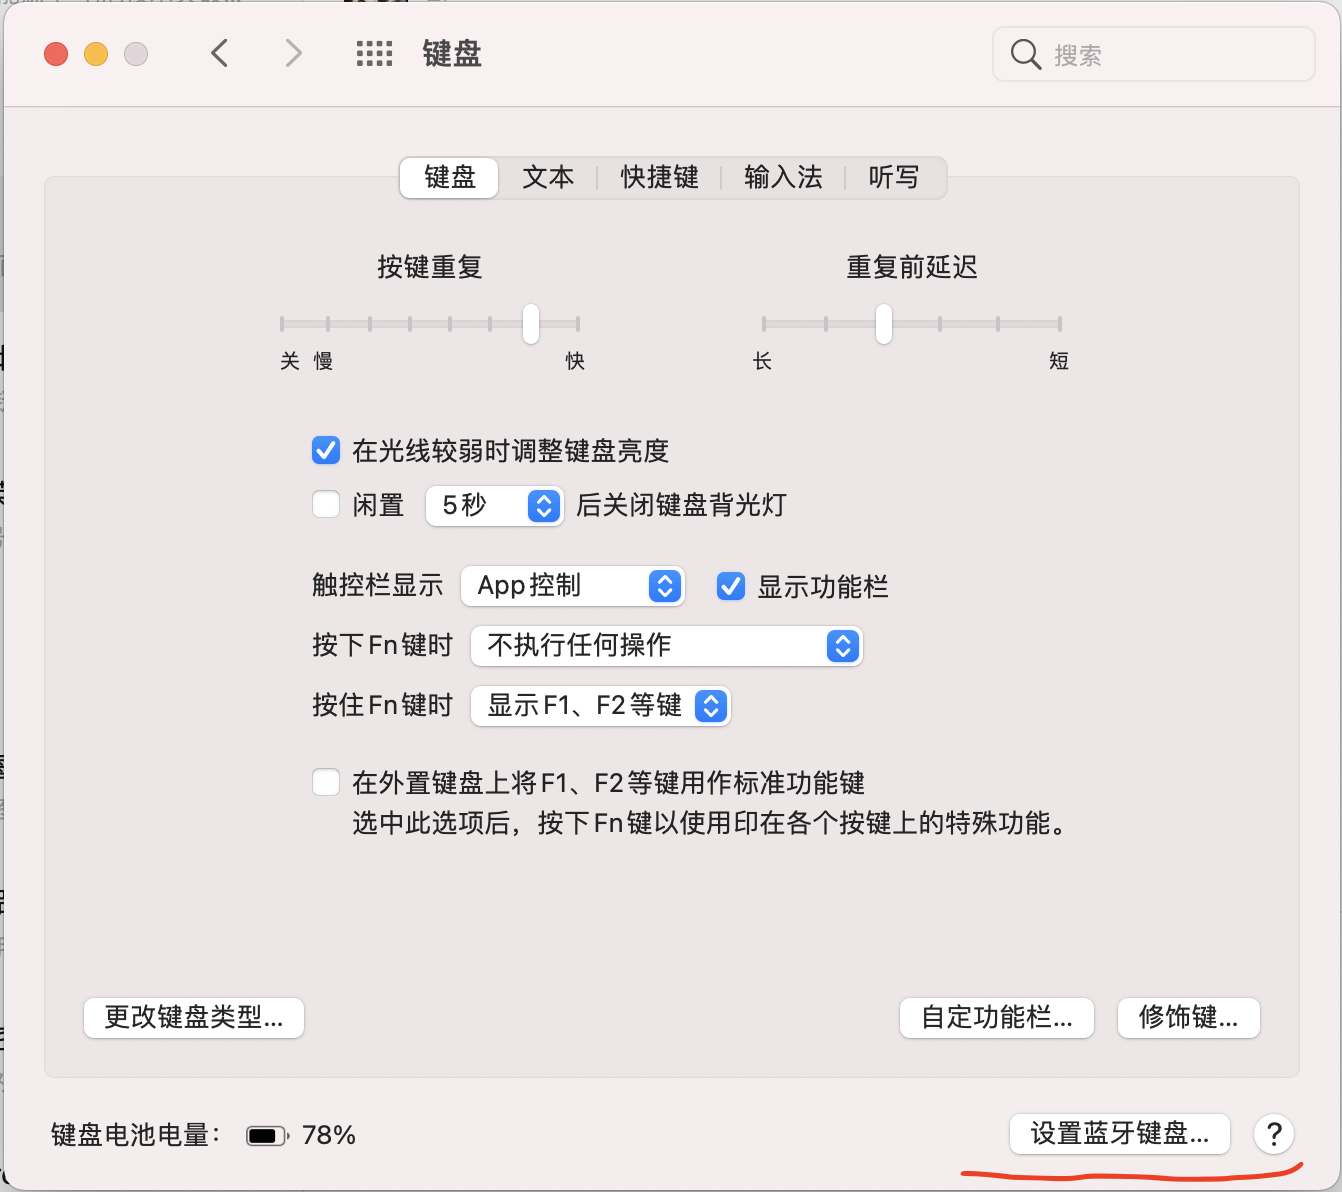
Task: Enable F1、F2 standard function keys checkbox
Action: (x=326, y=782)
